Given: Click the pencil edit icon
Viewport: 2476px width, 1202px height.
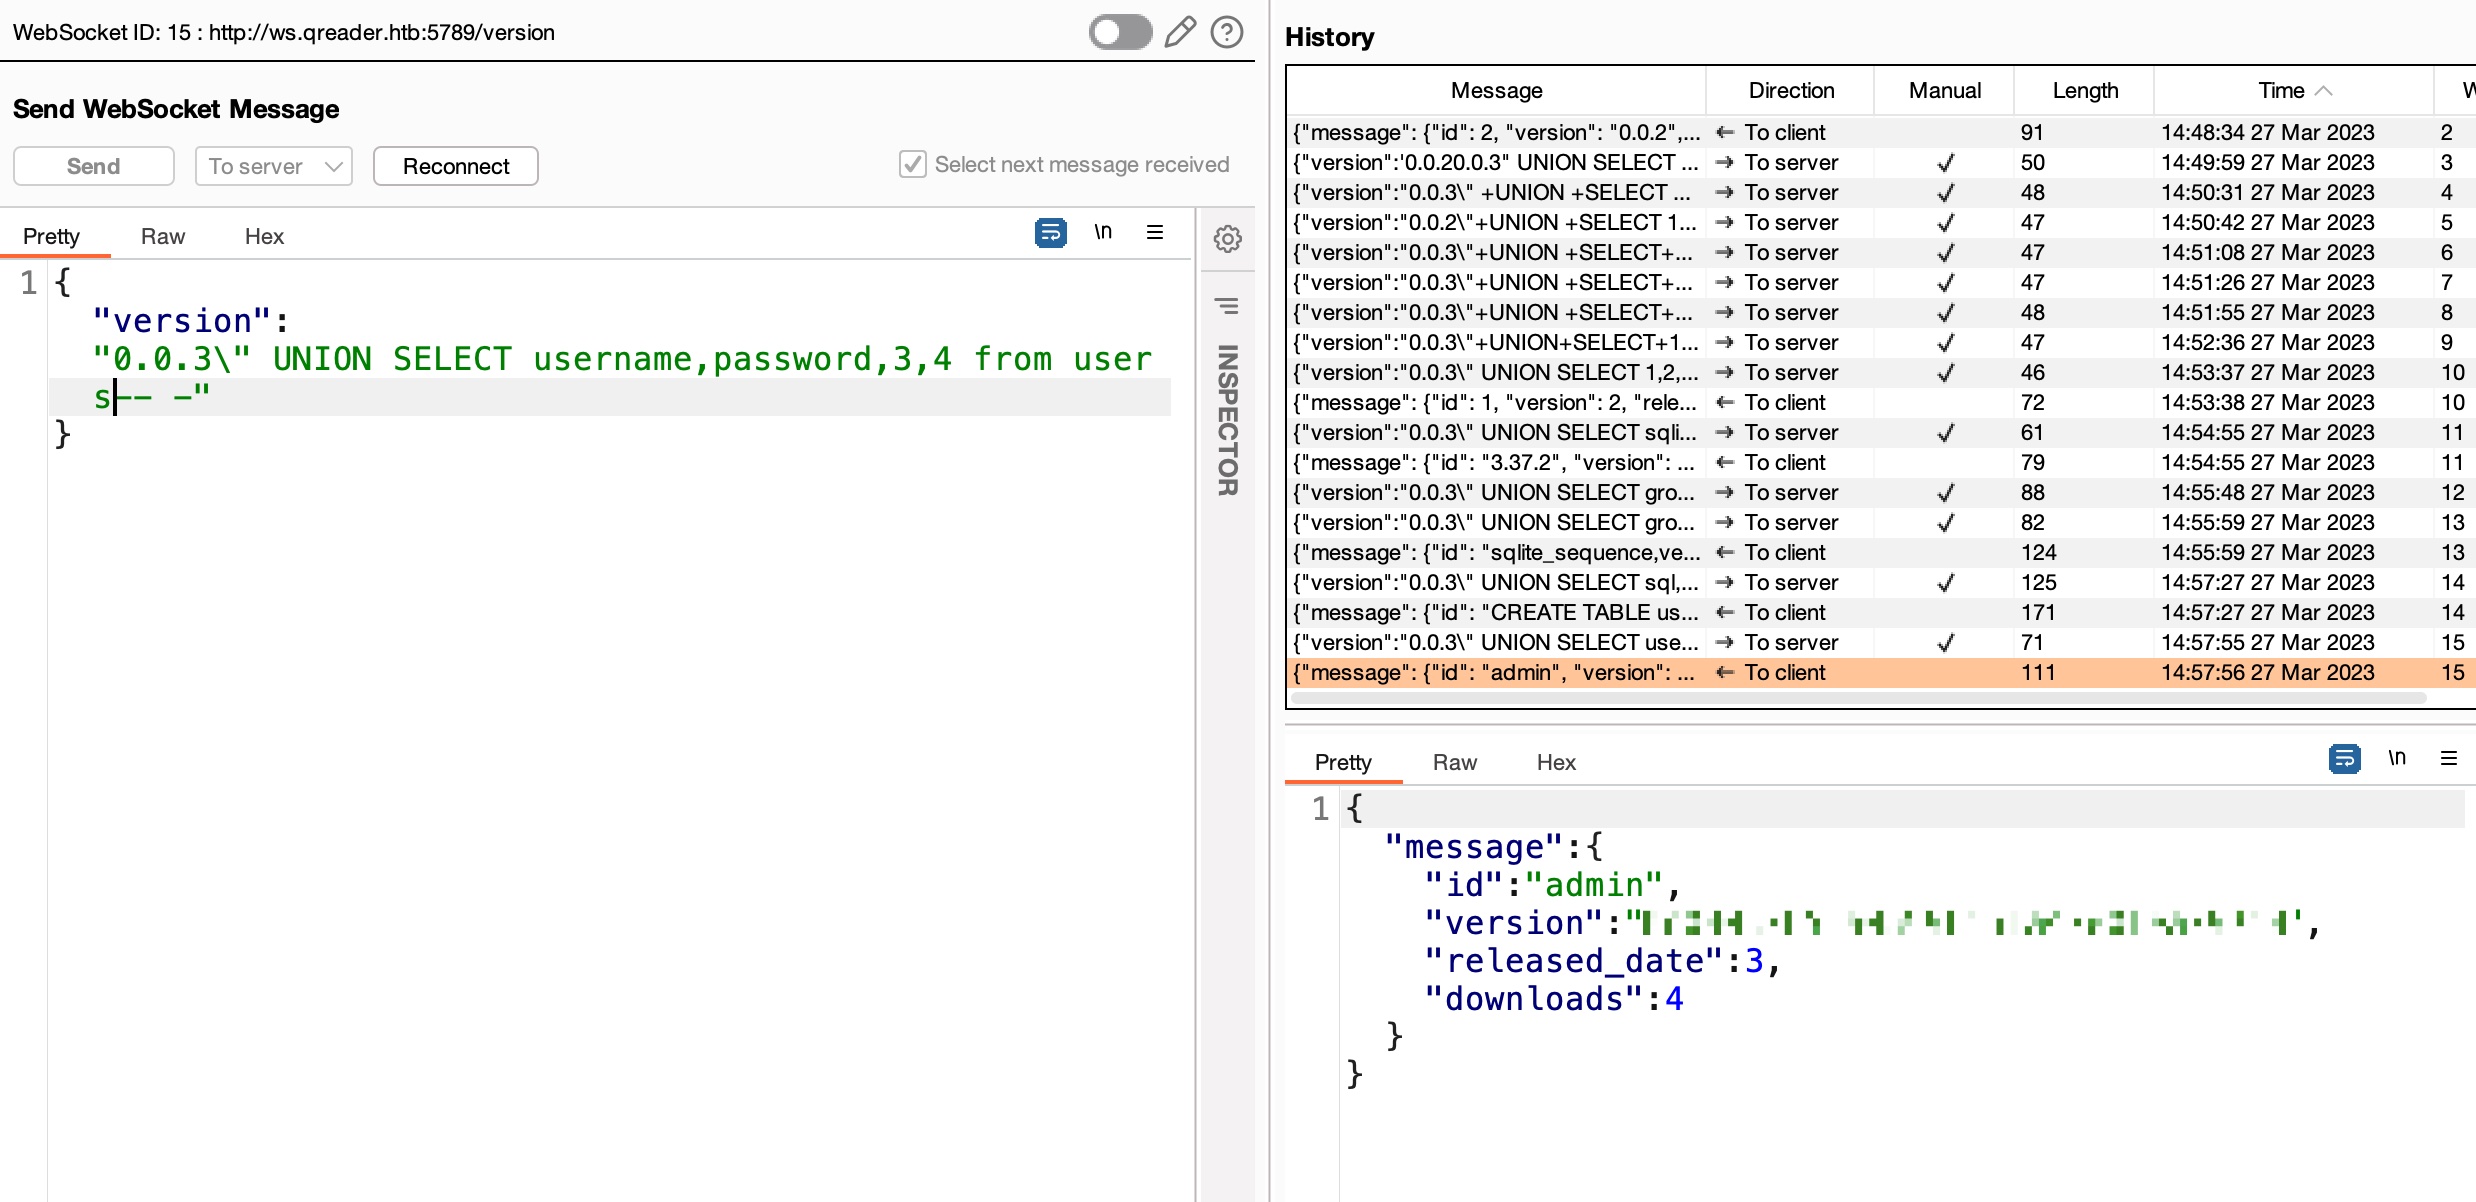Looking at the screenshot, I should tap(1180, 32).
